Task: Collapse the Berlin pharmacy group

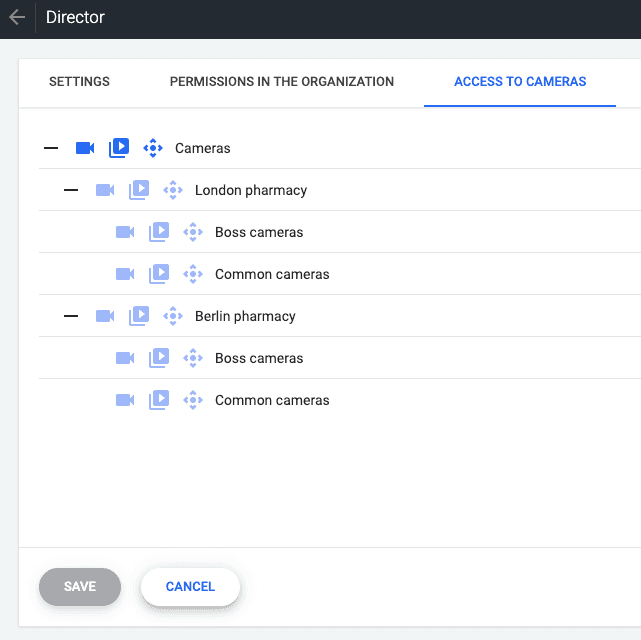Action: pos(71,316)
